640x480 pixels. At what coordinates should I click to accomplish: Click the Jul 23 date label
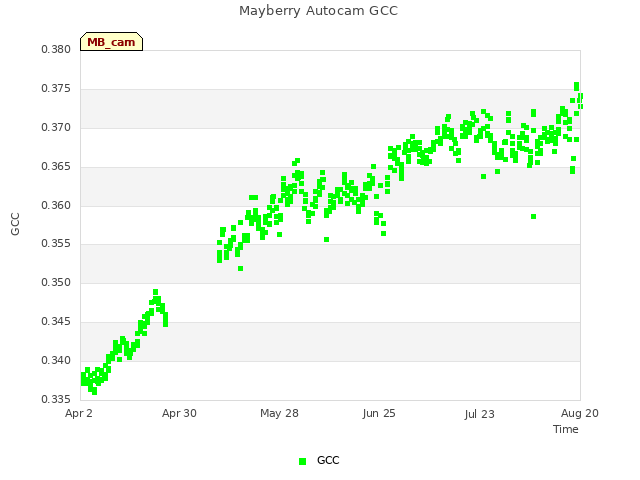click(480, 414)
